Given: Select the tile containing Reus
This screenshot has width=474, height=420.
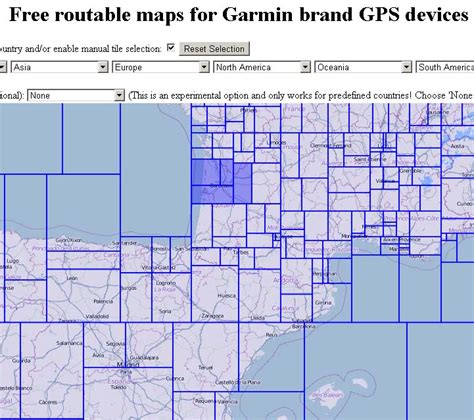Looking at the screenshot, I should (x=271, y=357).
